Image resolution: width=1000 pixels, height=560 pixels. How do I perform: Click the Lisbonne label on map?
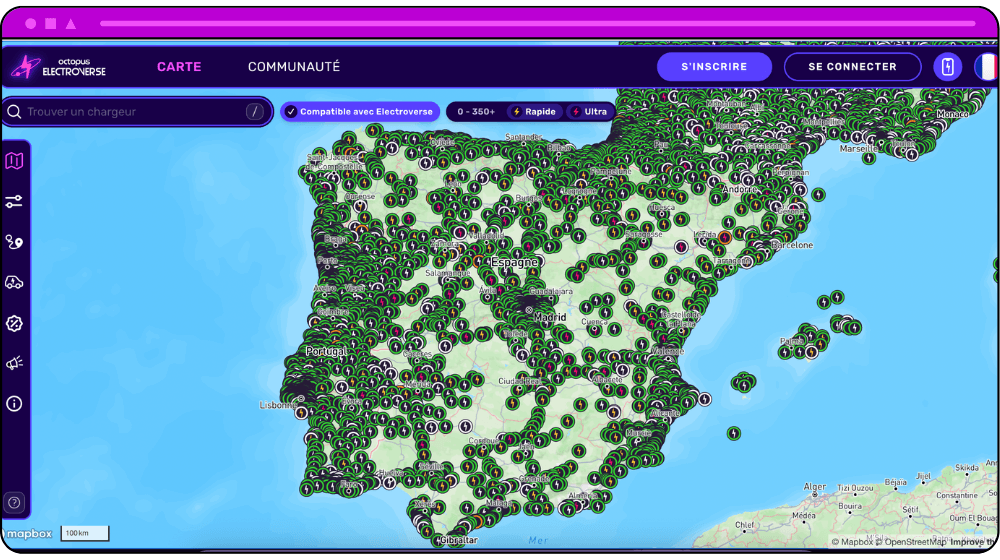click(279, 405)
